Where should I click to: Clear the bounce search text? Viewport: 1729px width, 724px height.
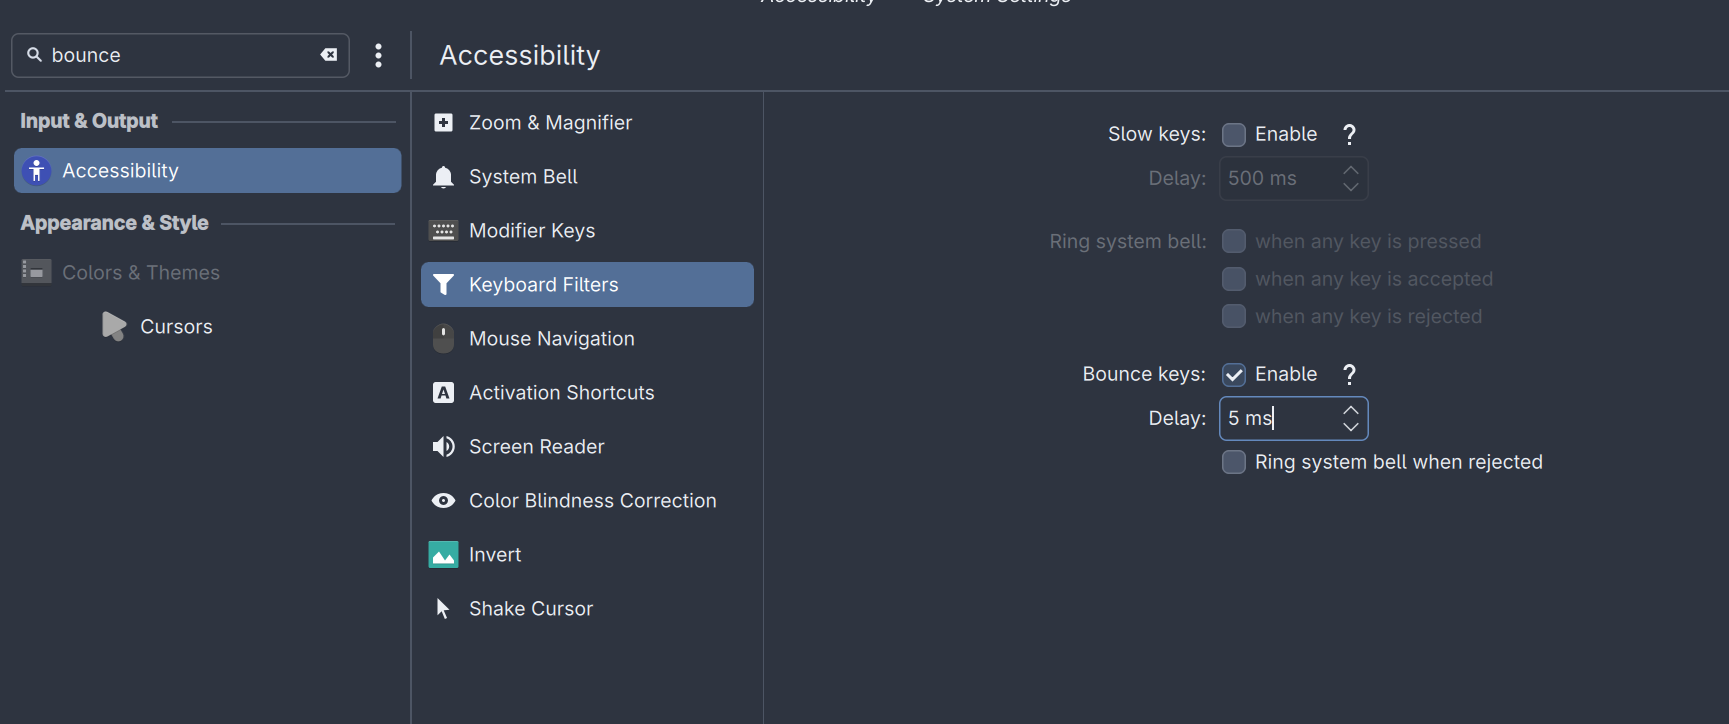tap(328, 55)
